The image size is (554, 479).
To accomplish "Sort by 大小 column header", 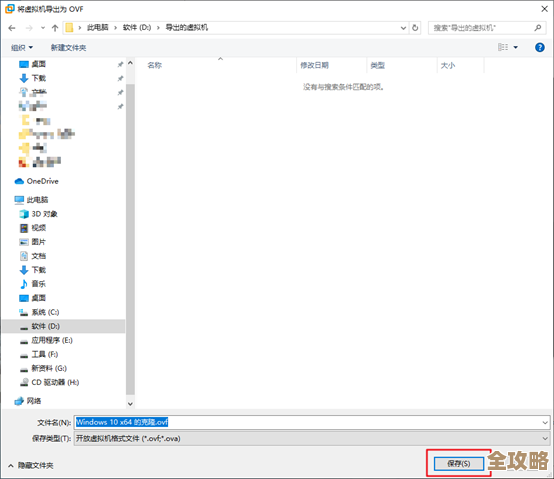I will (x=448, y=65).
